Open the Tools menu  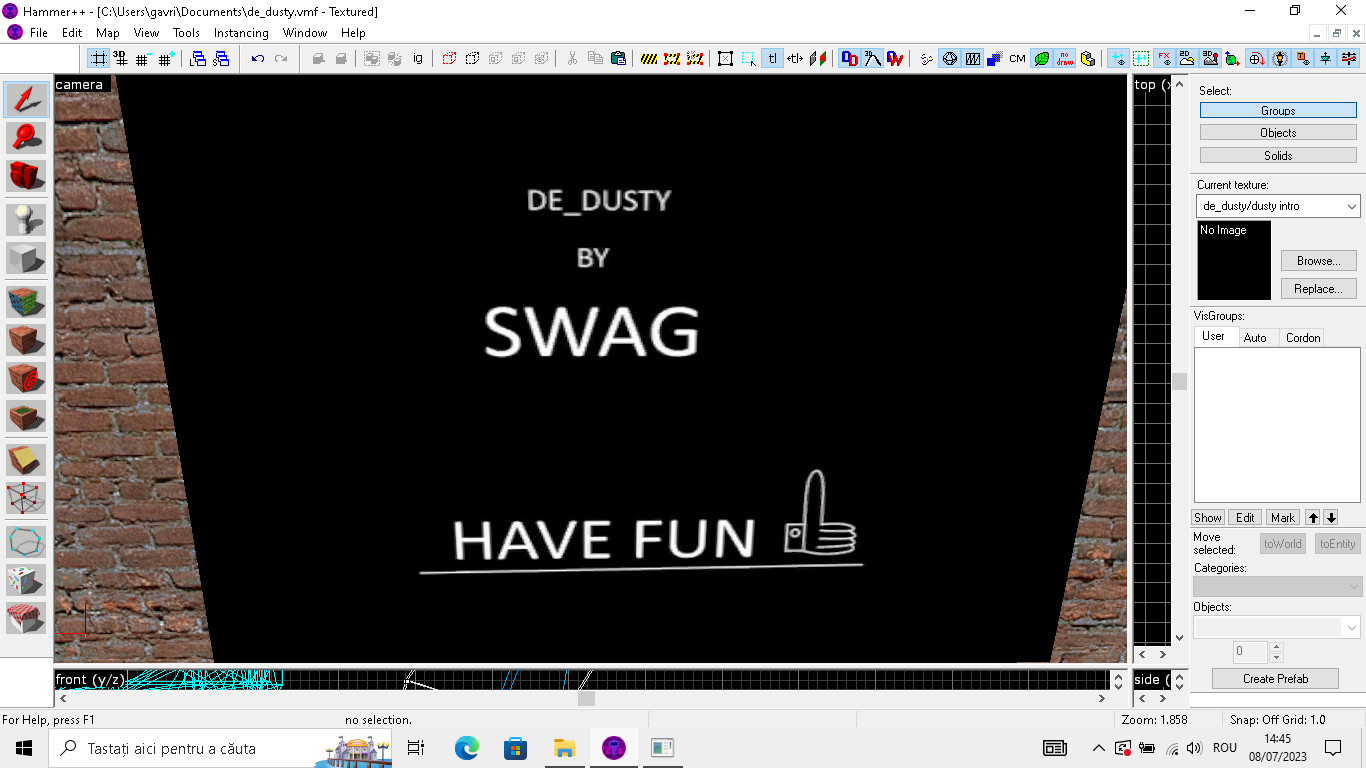tap(186, 33)
